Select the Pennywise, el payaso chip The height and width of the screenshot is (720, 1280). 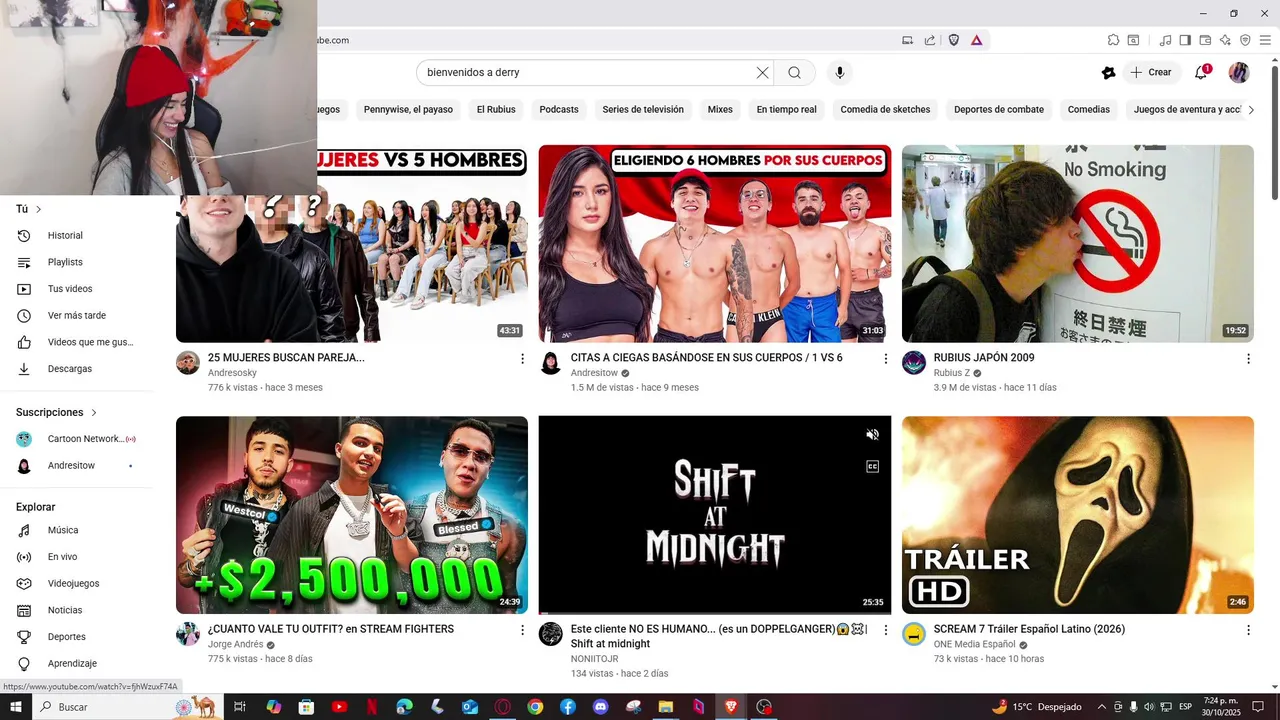click(408, 110)
